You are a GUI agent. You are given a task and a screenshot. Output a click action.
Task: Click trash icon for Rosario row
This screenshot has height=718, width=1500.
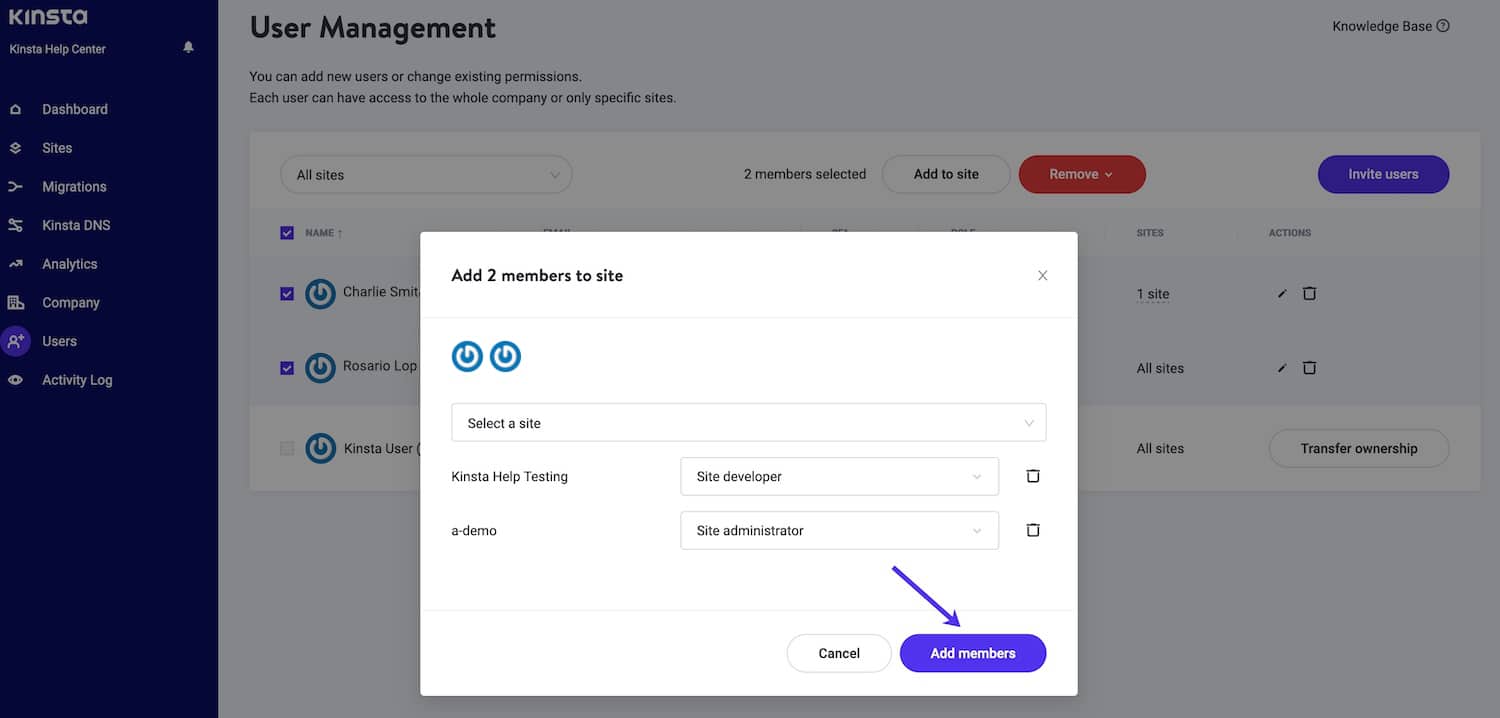pyautogui.click(x=1309, y=368)
